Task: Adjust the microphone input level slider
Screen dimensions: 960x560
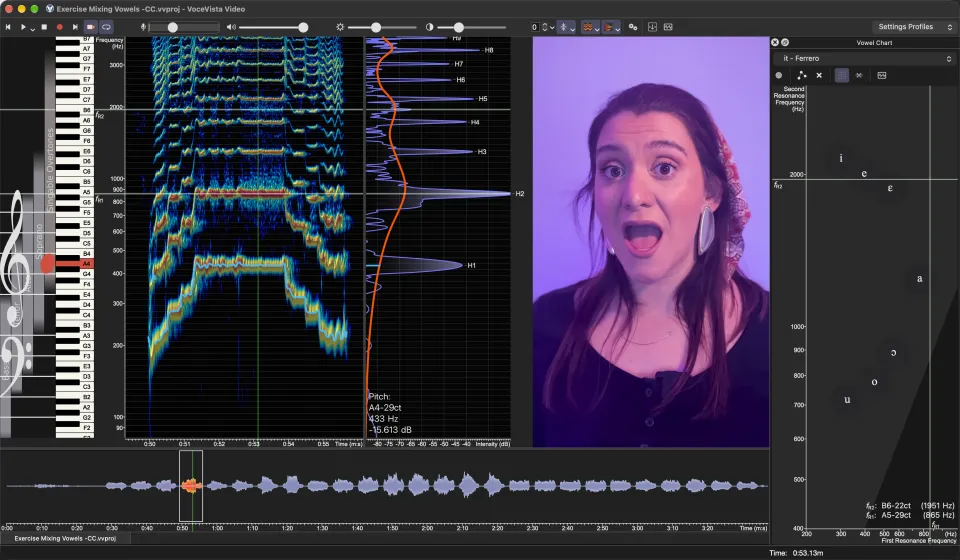Action: [x=184, y=27]
